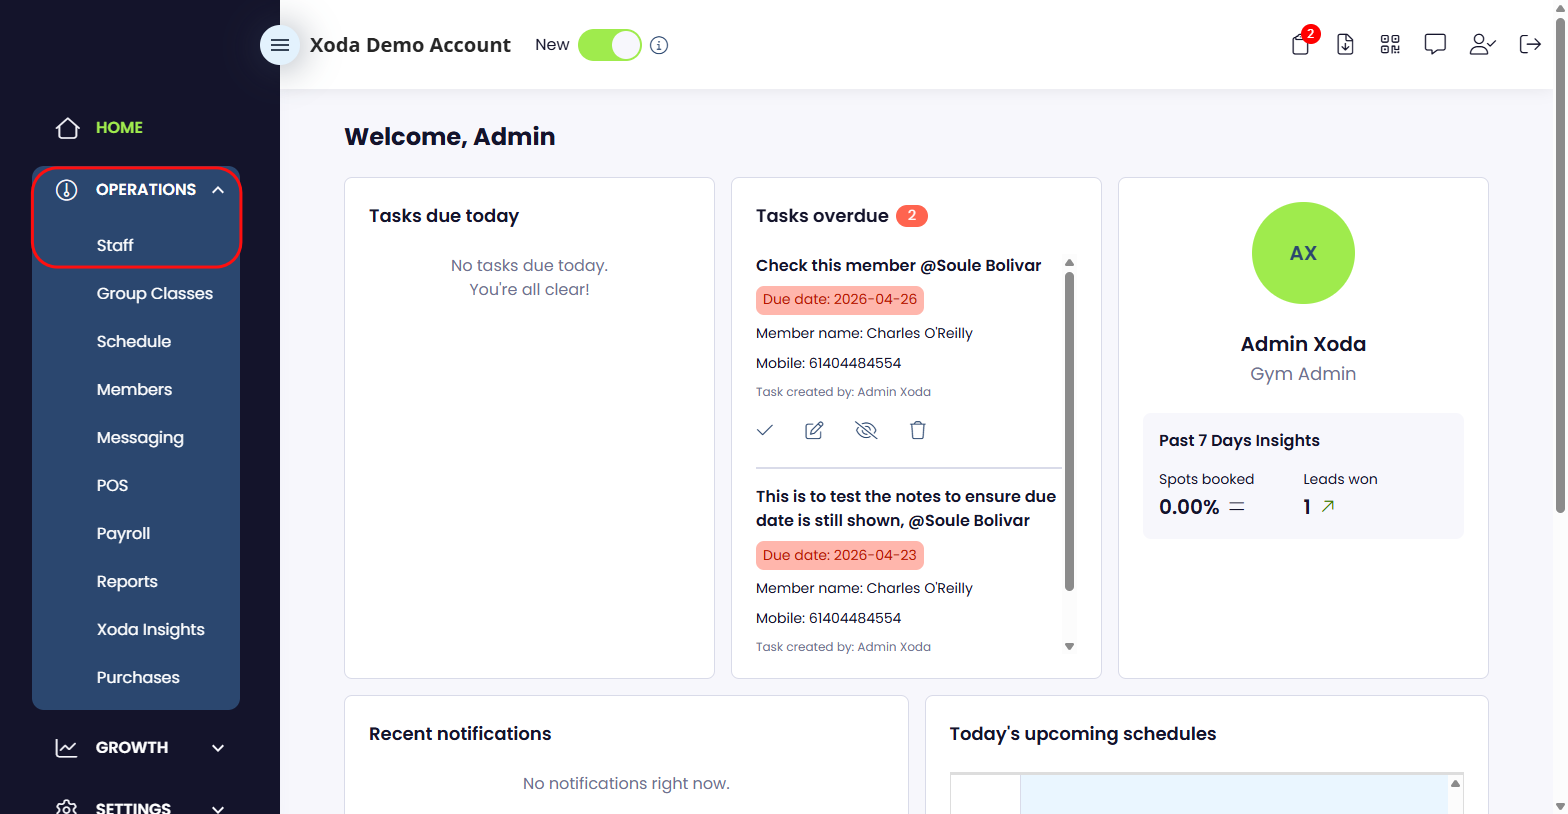Collapse the Operations section chevron
This screenshot has height=814, width=1568.
tap(218, 190)
